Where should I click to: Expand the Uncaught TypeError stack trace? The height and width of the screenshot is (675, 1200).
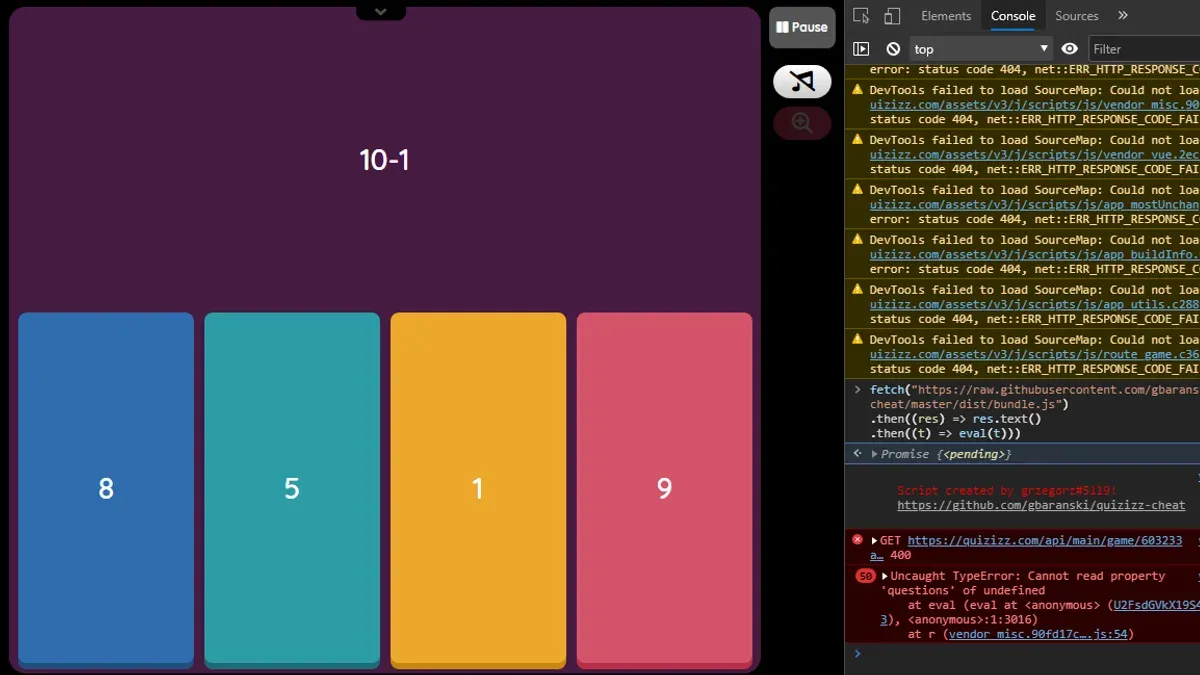(x=885, y=576)
